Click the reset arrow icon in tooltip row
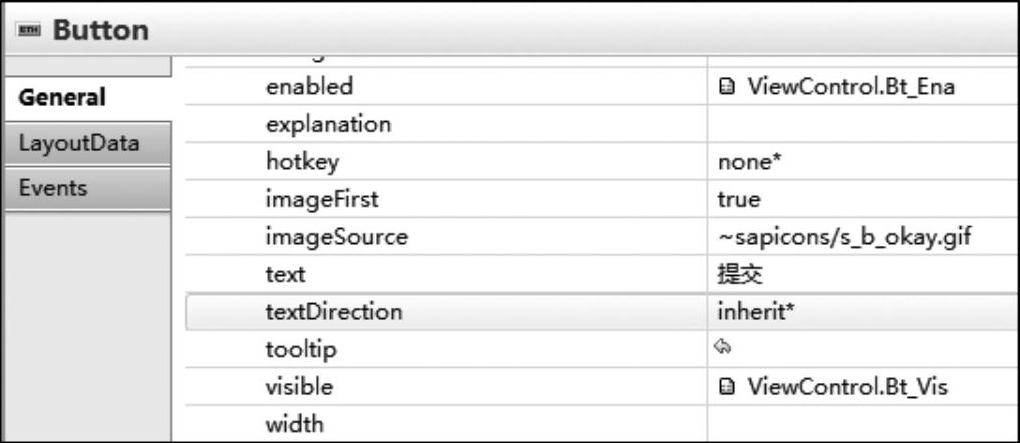The image size is (1020, 443). click(x=722, y=349)
